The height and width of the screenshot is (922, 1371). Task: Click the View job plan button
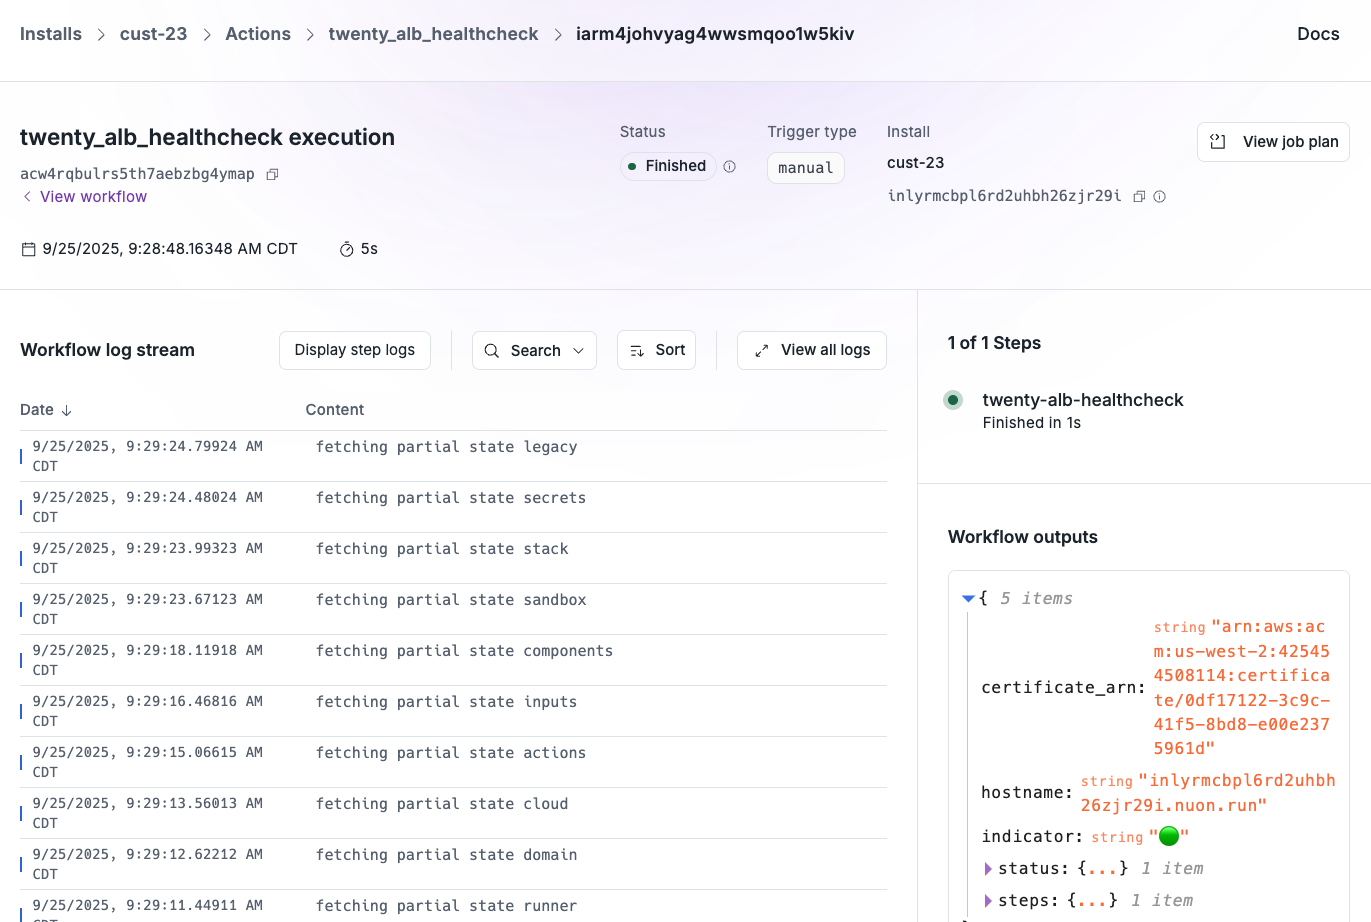[x=1273, y=142]
